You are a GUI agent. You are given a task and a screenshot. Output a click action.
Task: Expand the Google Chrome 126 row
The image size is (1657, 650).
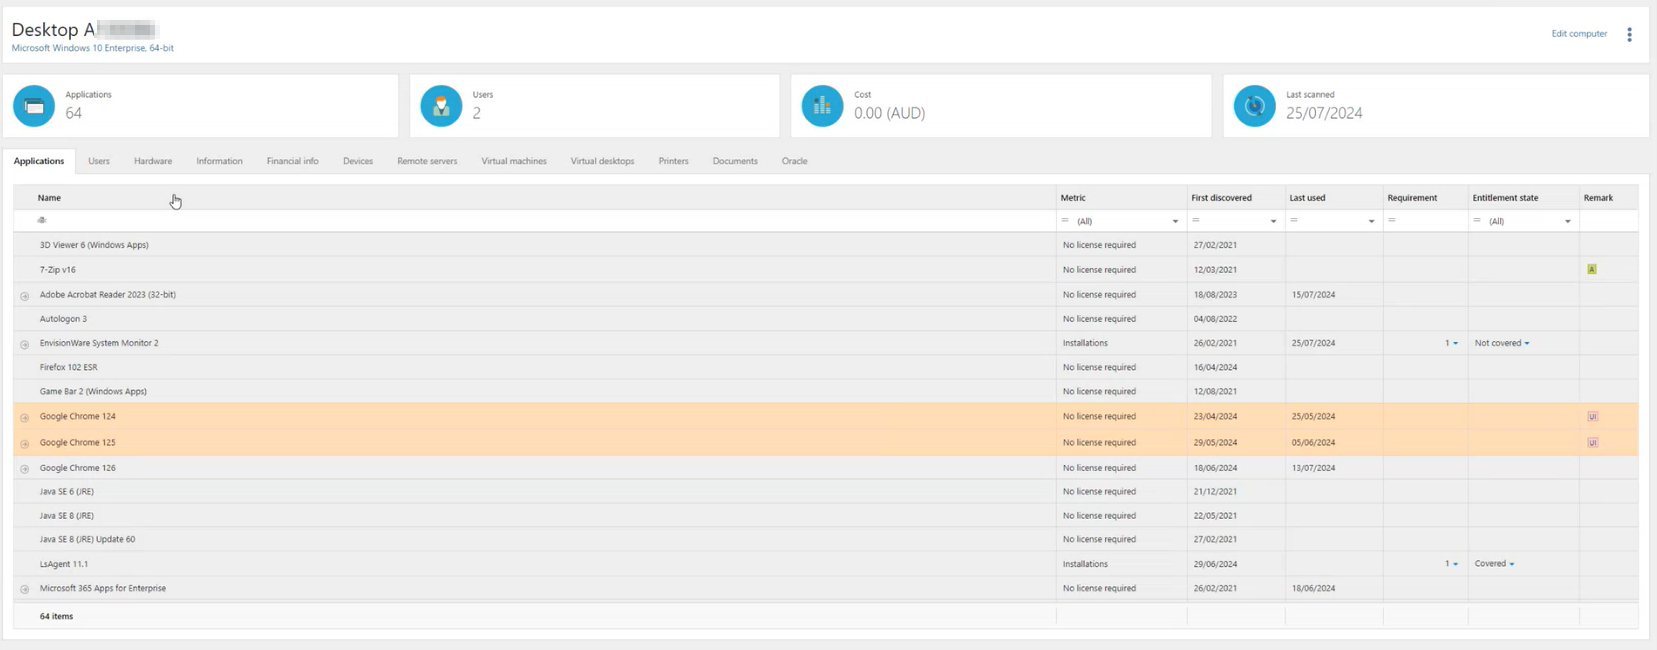pyautogui.click(x=25, y=469)
